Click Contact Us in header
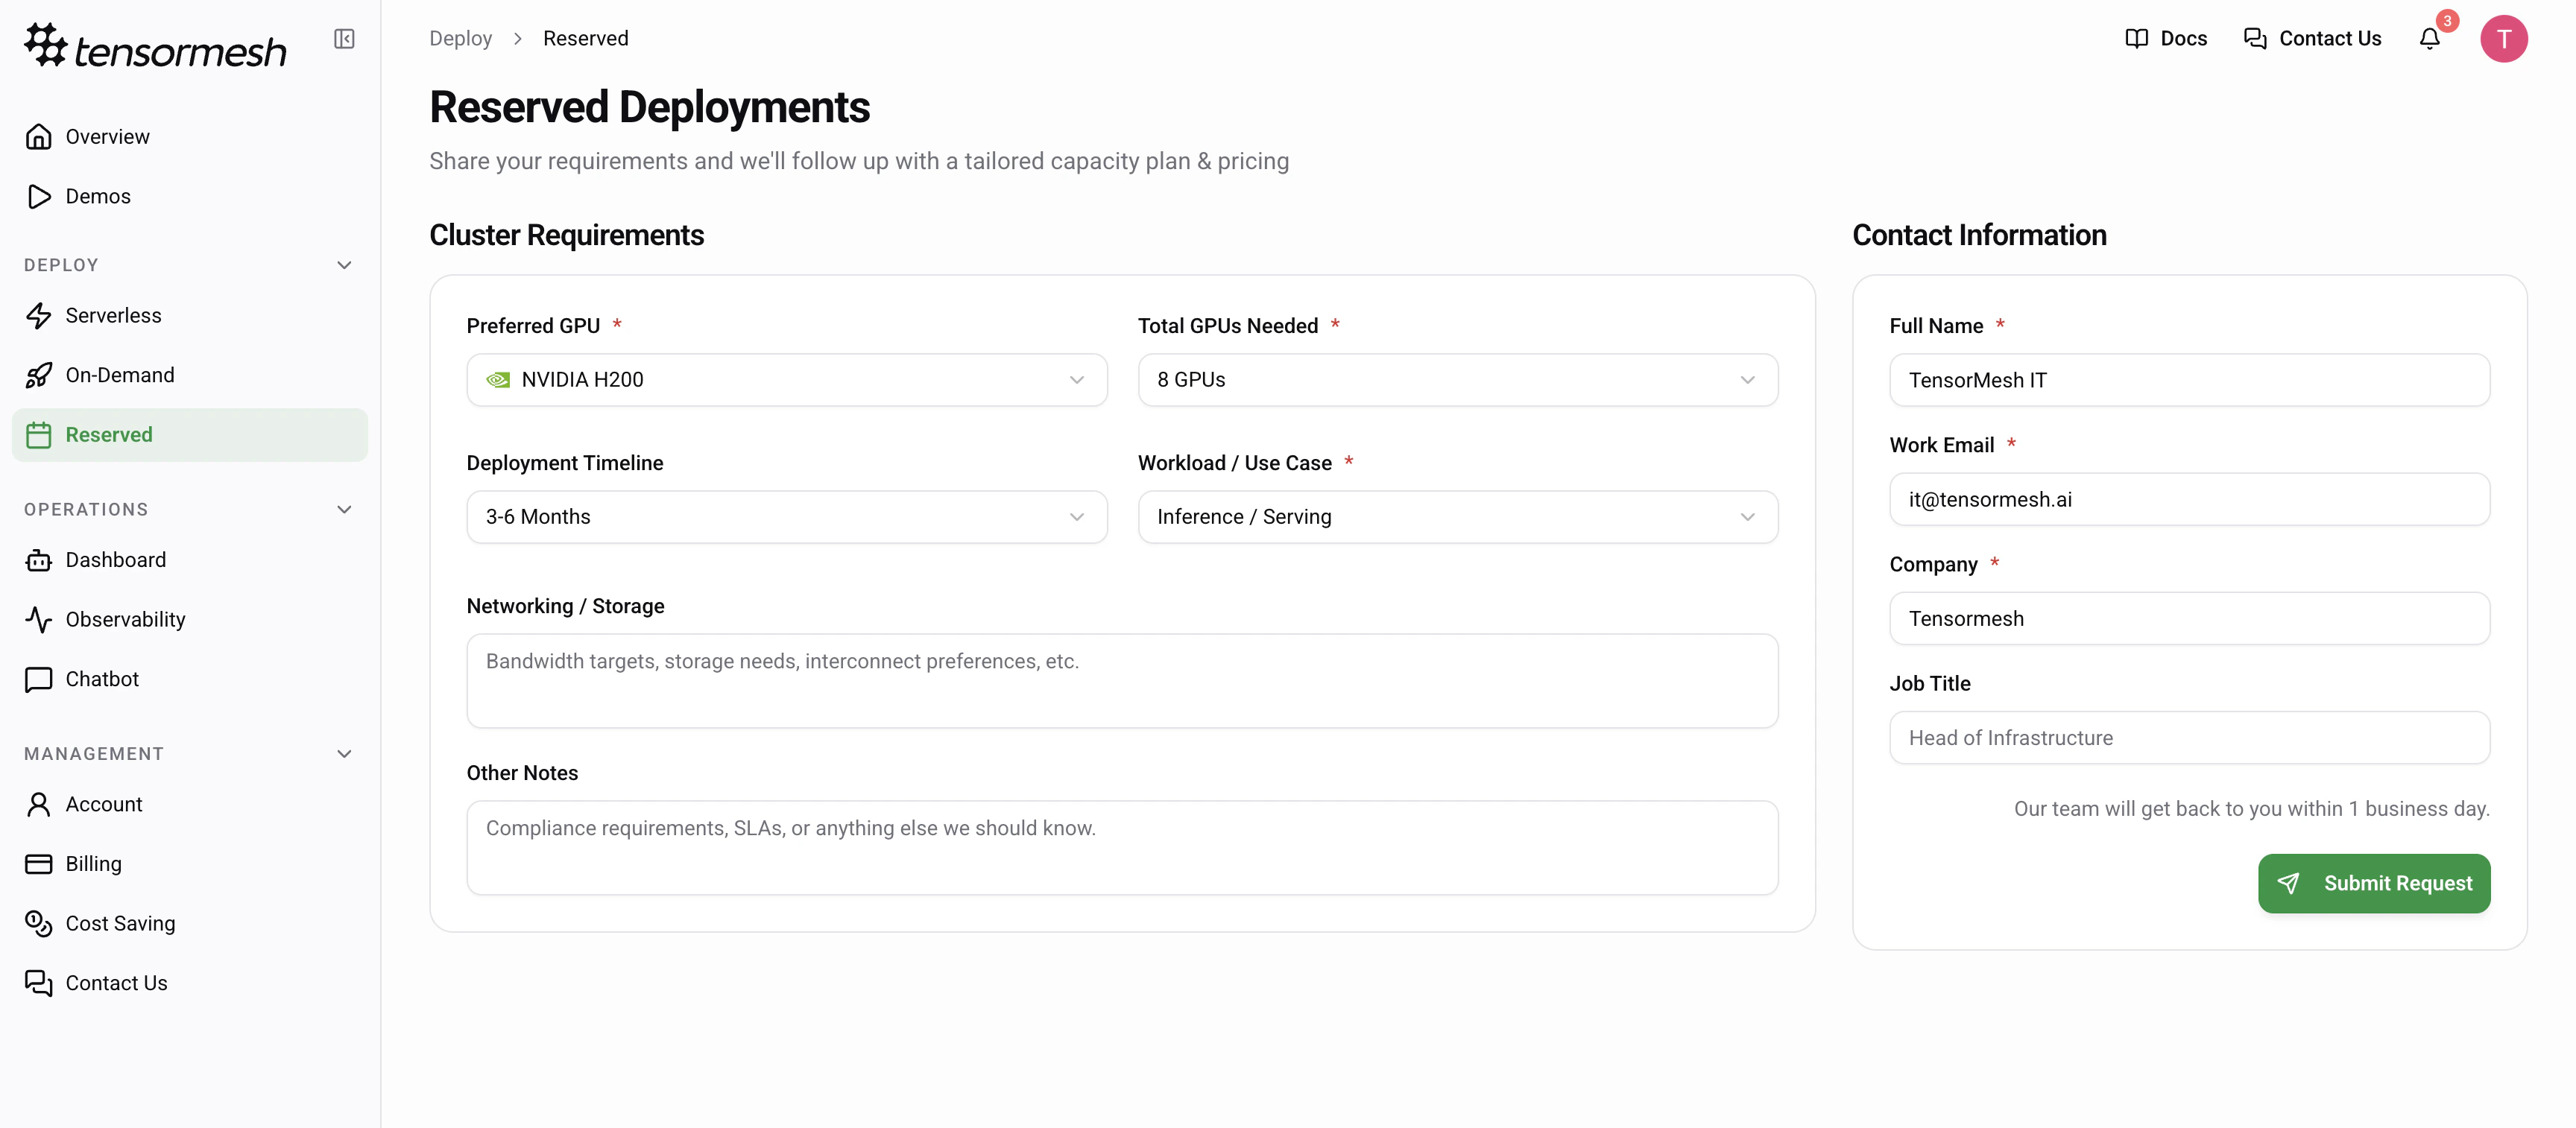This screenshot has width=2576, height=1128. click(2312, 39)
